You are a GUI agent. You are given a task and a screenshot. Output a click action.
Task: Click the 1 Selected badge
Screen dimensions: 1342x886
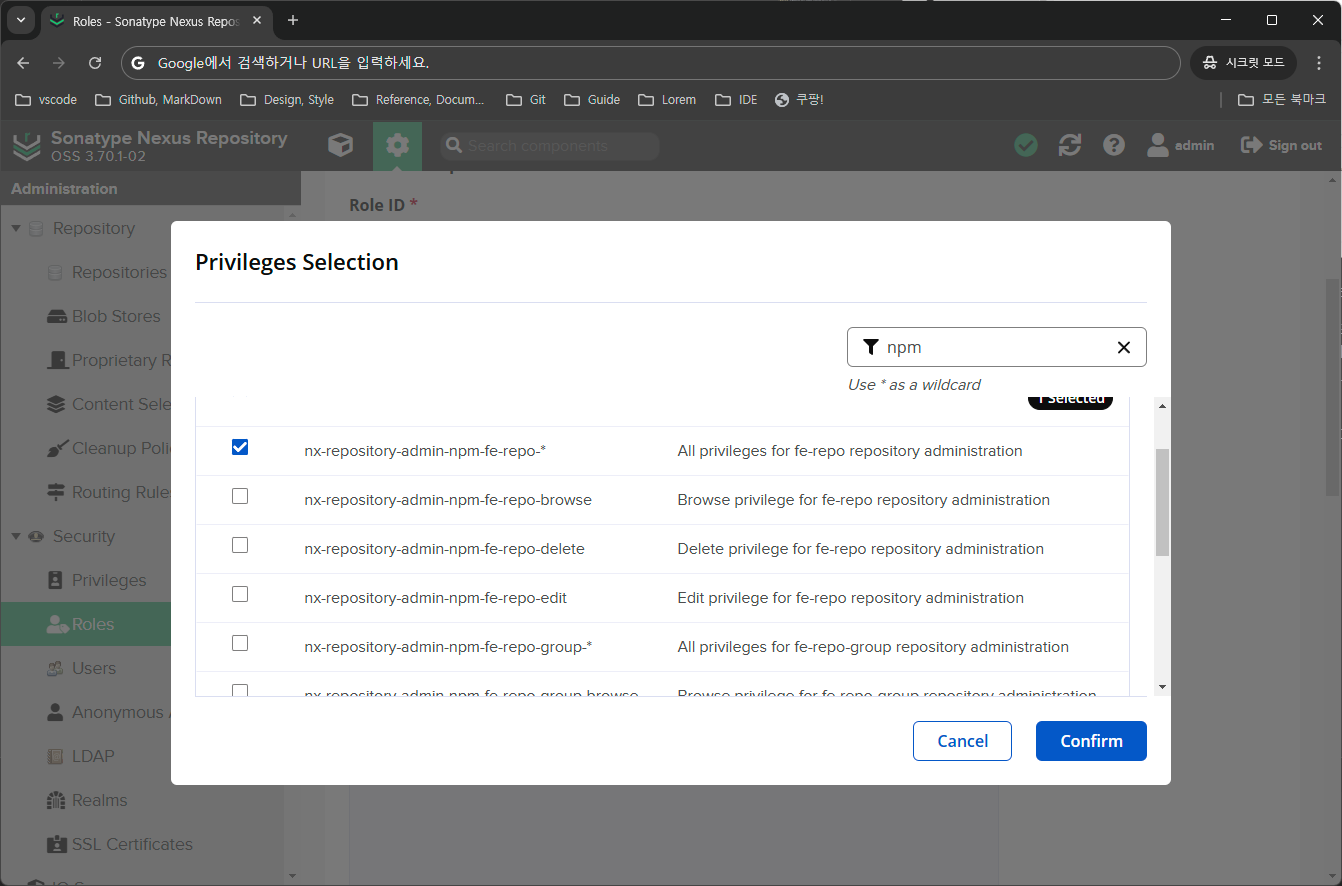coord(1070,400)
